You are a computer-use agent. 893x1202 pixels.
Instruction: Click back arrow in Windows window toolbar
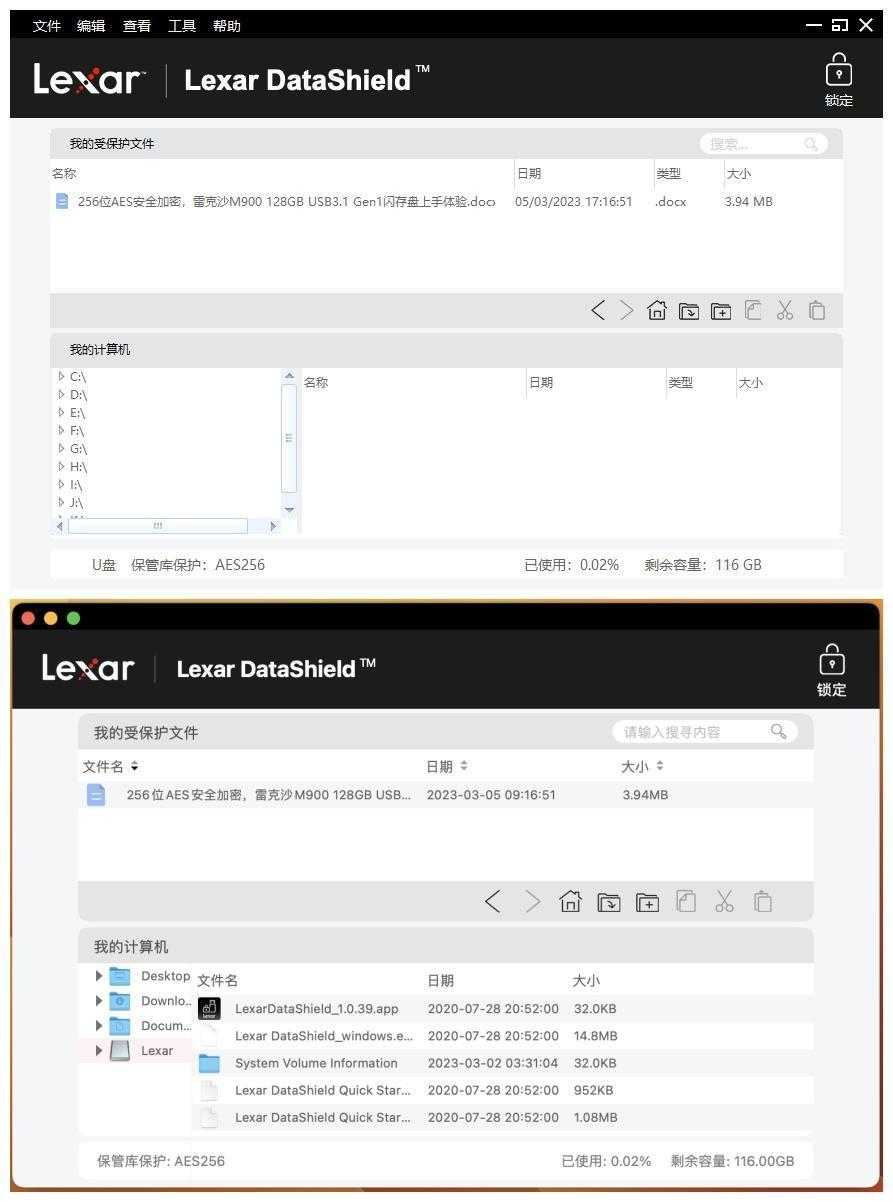(x=598, y=311)
